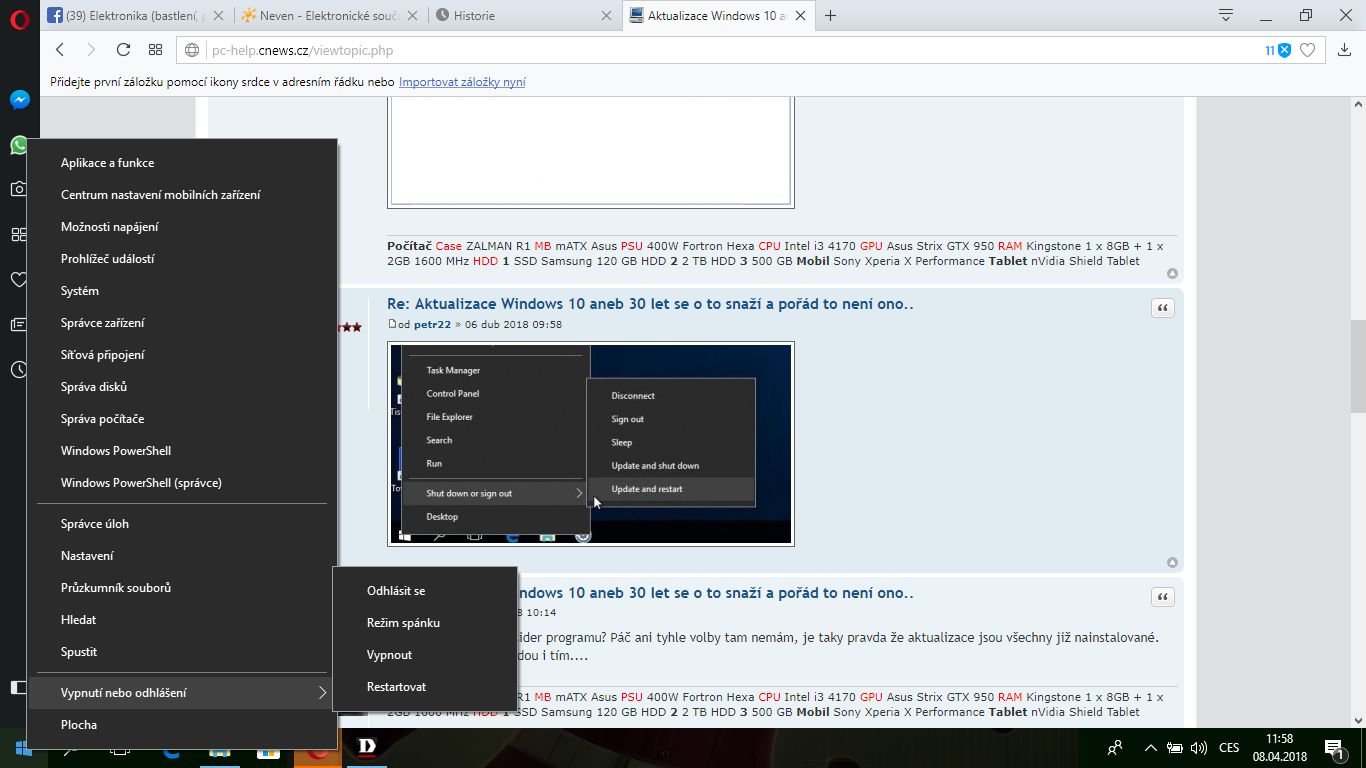Launch Windows PowerShell (správce)
The width and height of the screenshot is (1366, 768).
pyautogui.click(x=182, y=483)
